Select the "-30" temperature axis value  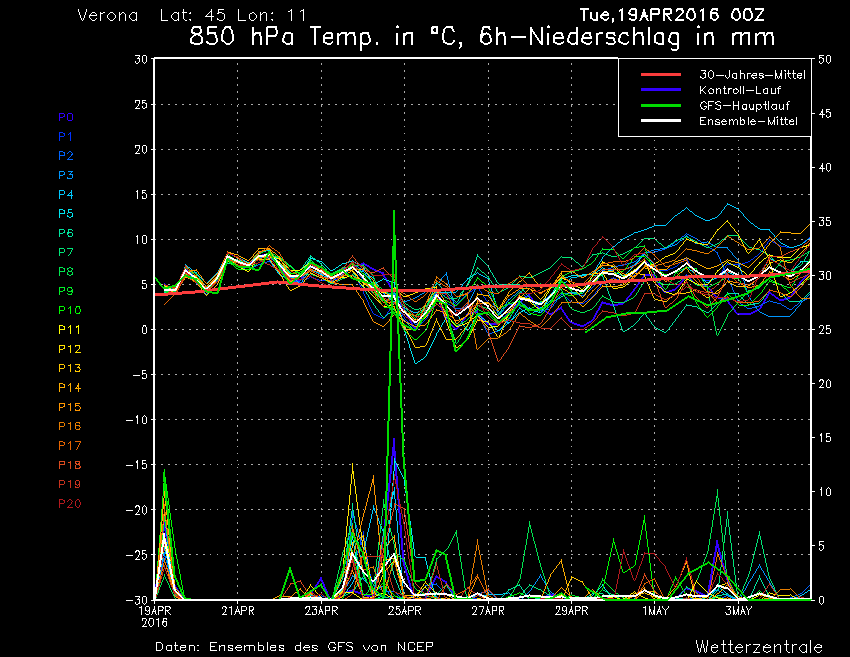(137, 600)
